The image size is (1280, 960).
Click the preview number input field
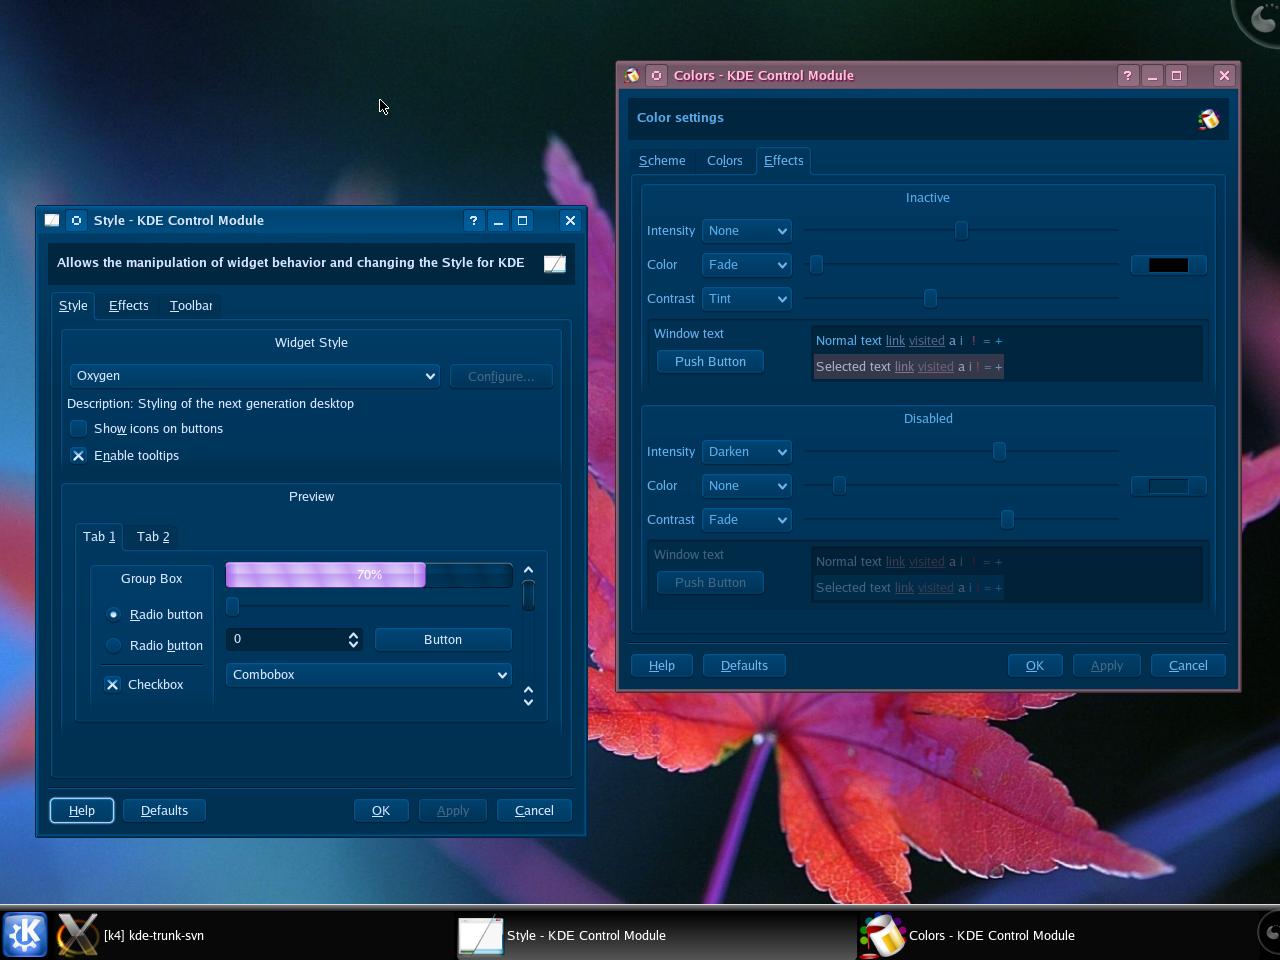pyautogui.click(x=286, y=639)
